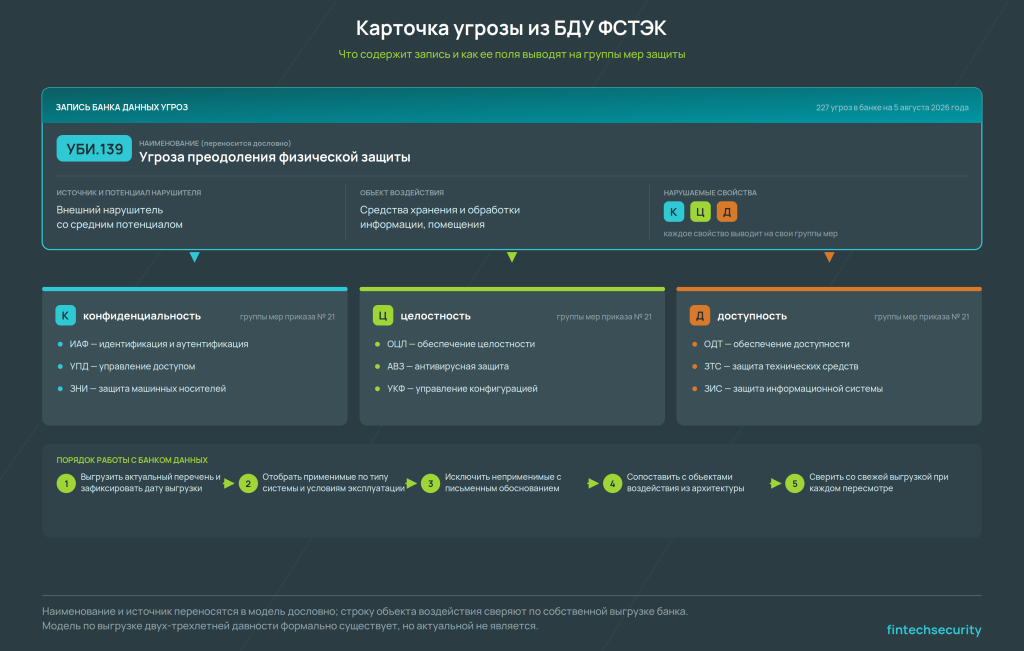Select ОДТ — обеспечение доступности
This screenshot has height=651, width=1024.
776,344
